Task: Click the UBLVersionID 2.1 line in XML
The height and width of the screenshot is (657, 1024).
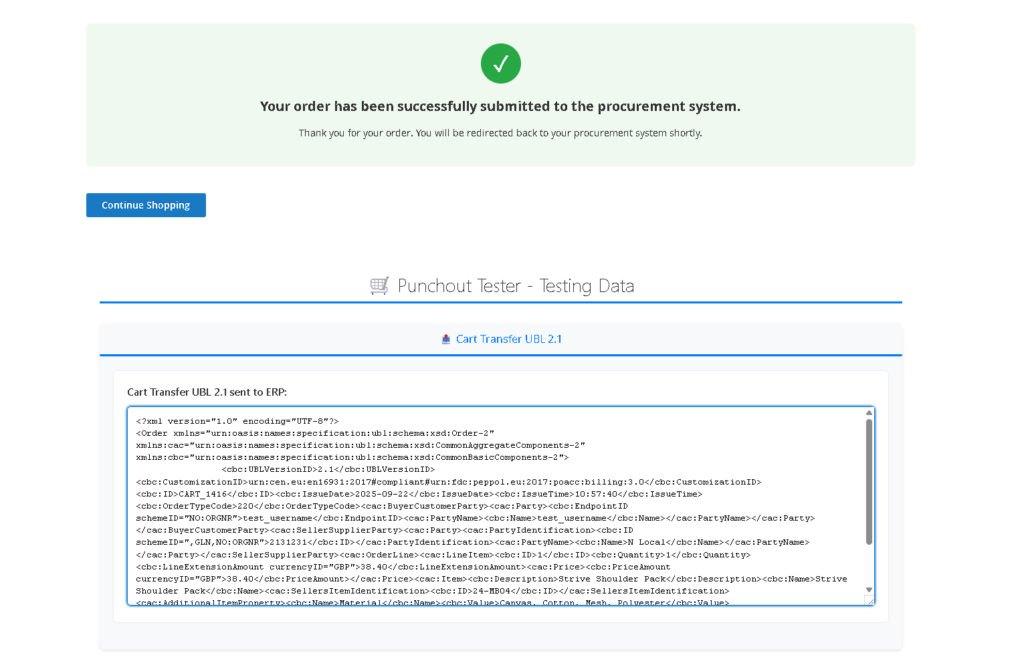Action: pos(328,469)
